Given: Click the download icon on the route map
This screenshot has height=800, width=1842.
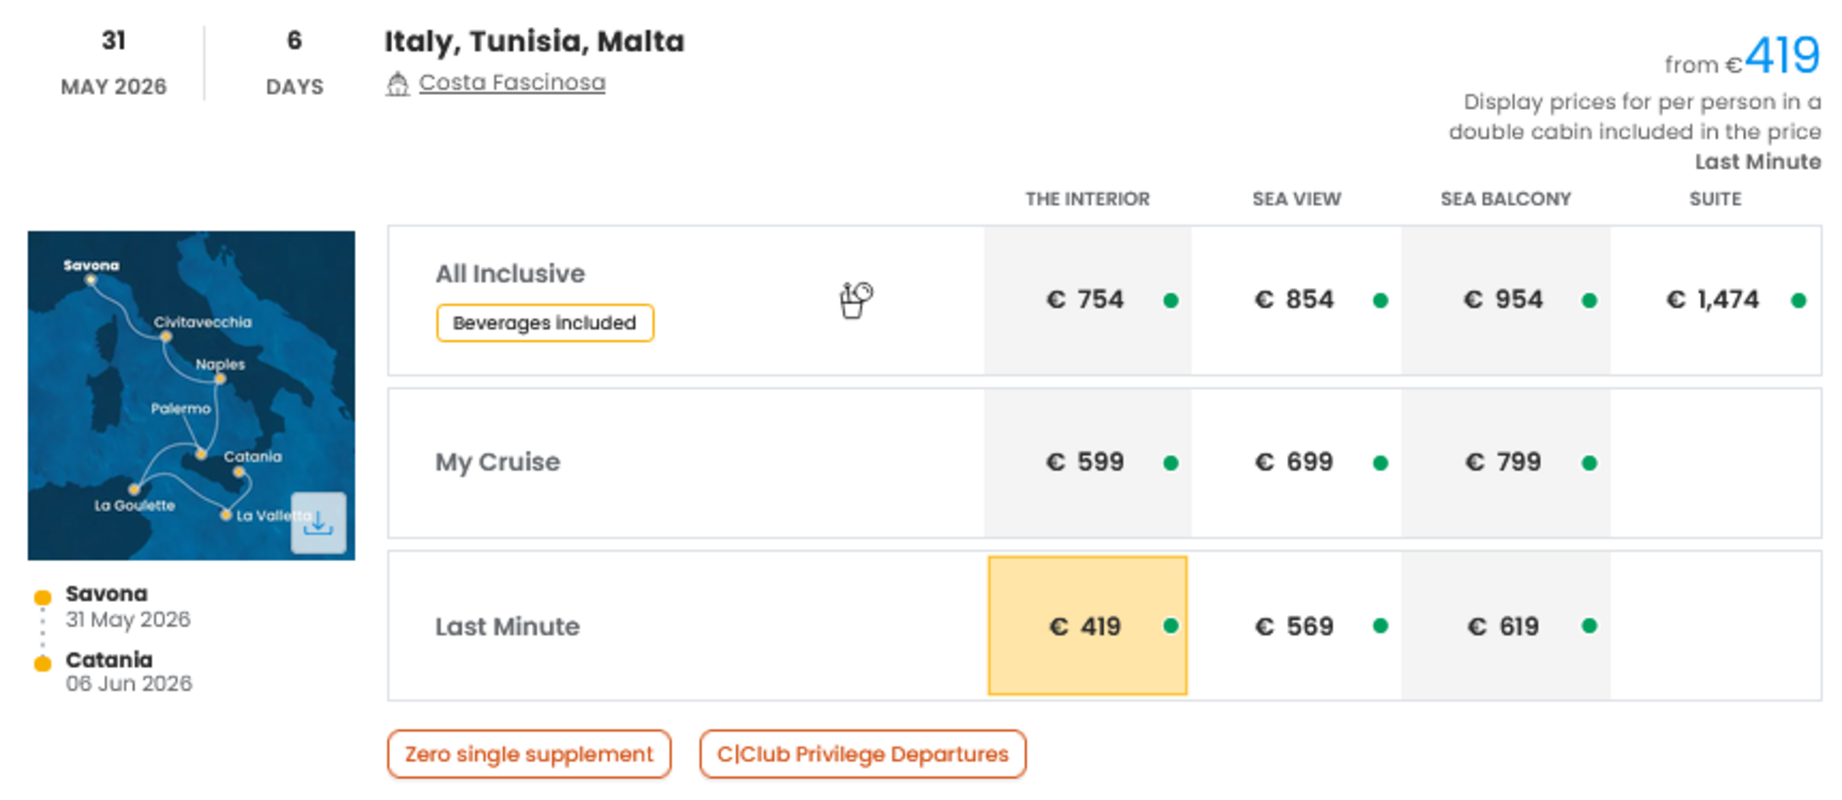Looking at the screenshot, I should click(x=319, y=523).
